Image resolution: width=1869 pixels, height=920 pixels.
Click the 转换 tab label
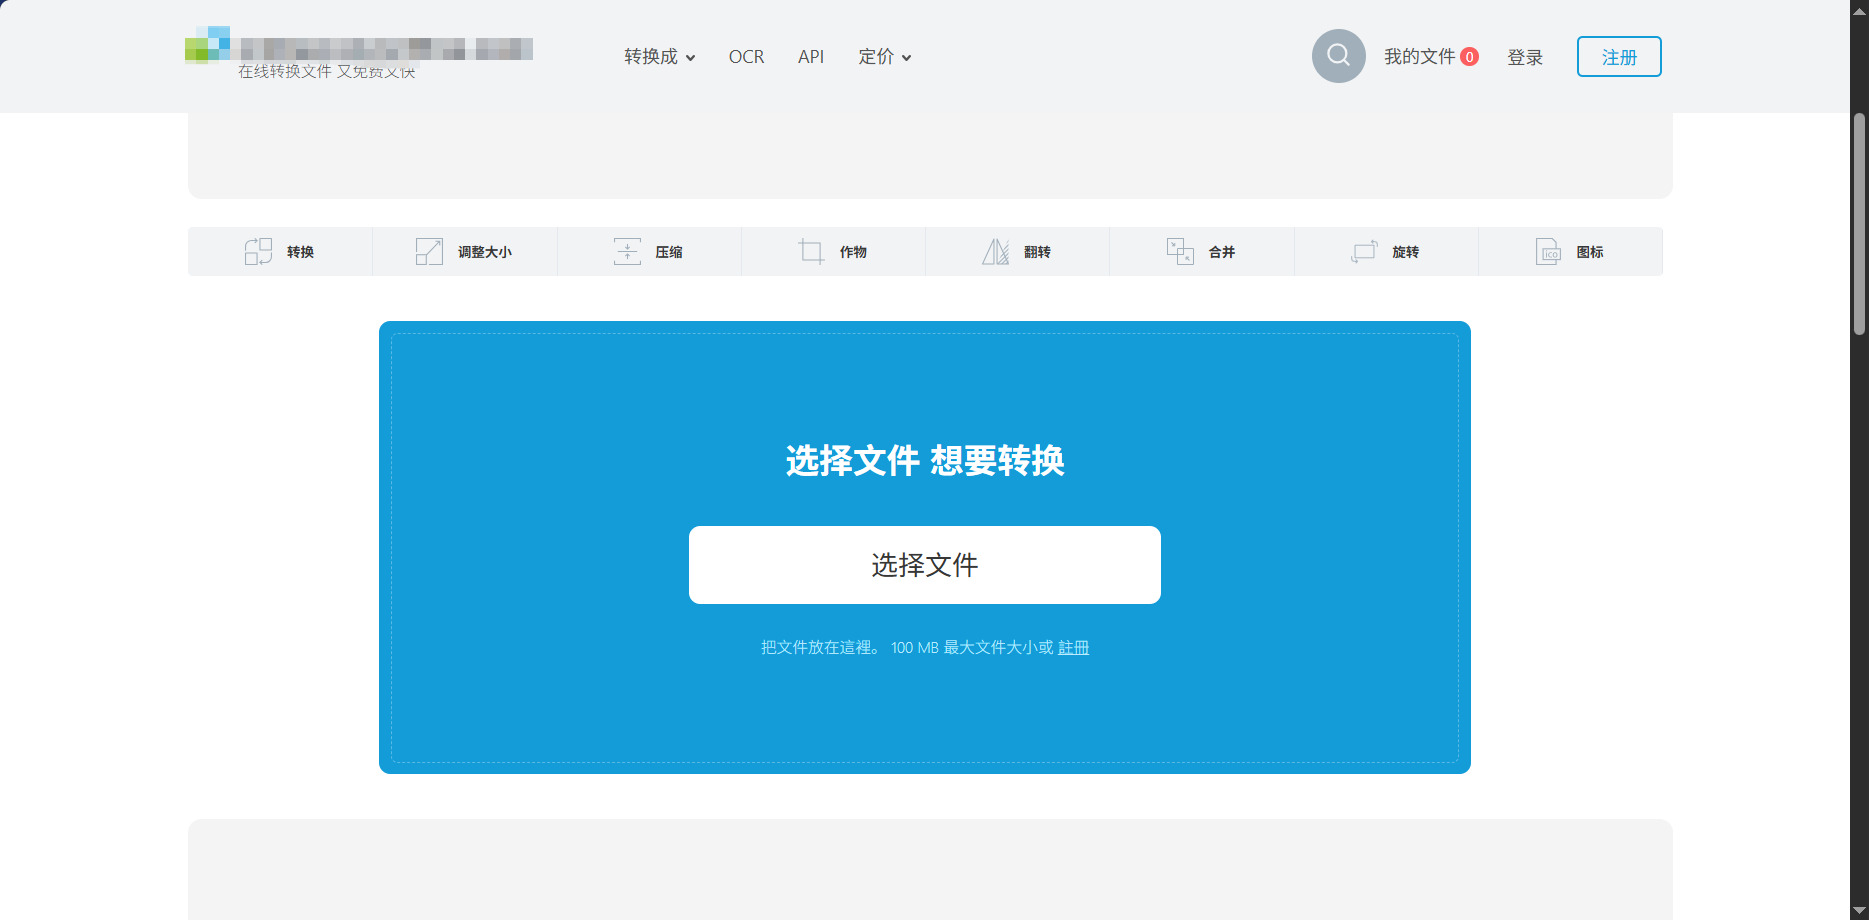pyautogui.click(x=300, y=252)
